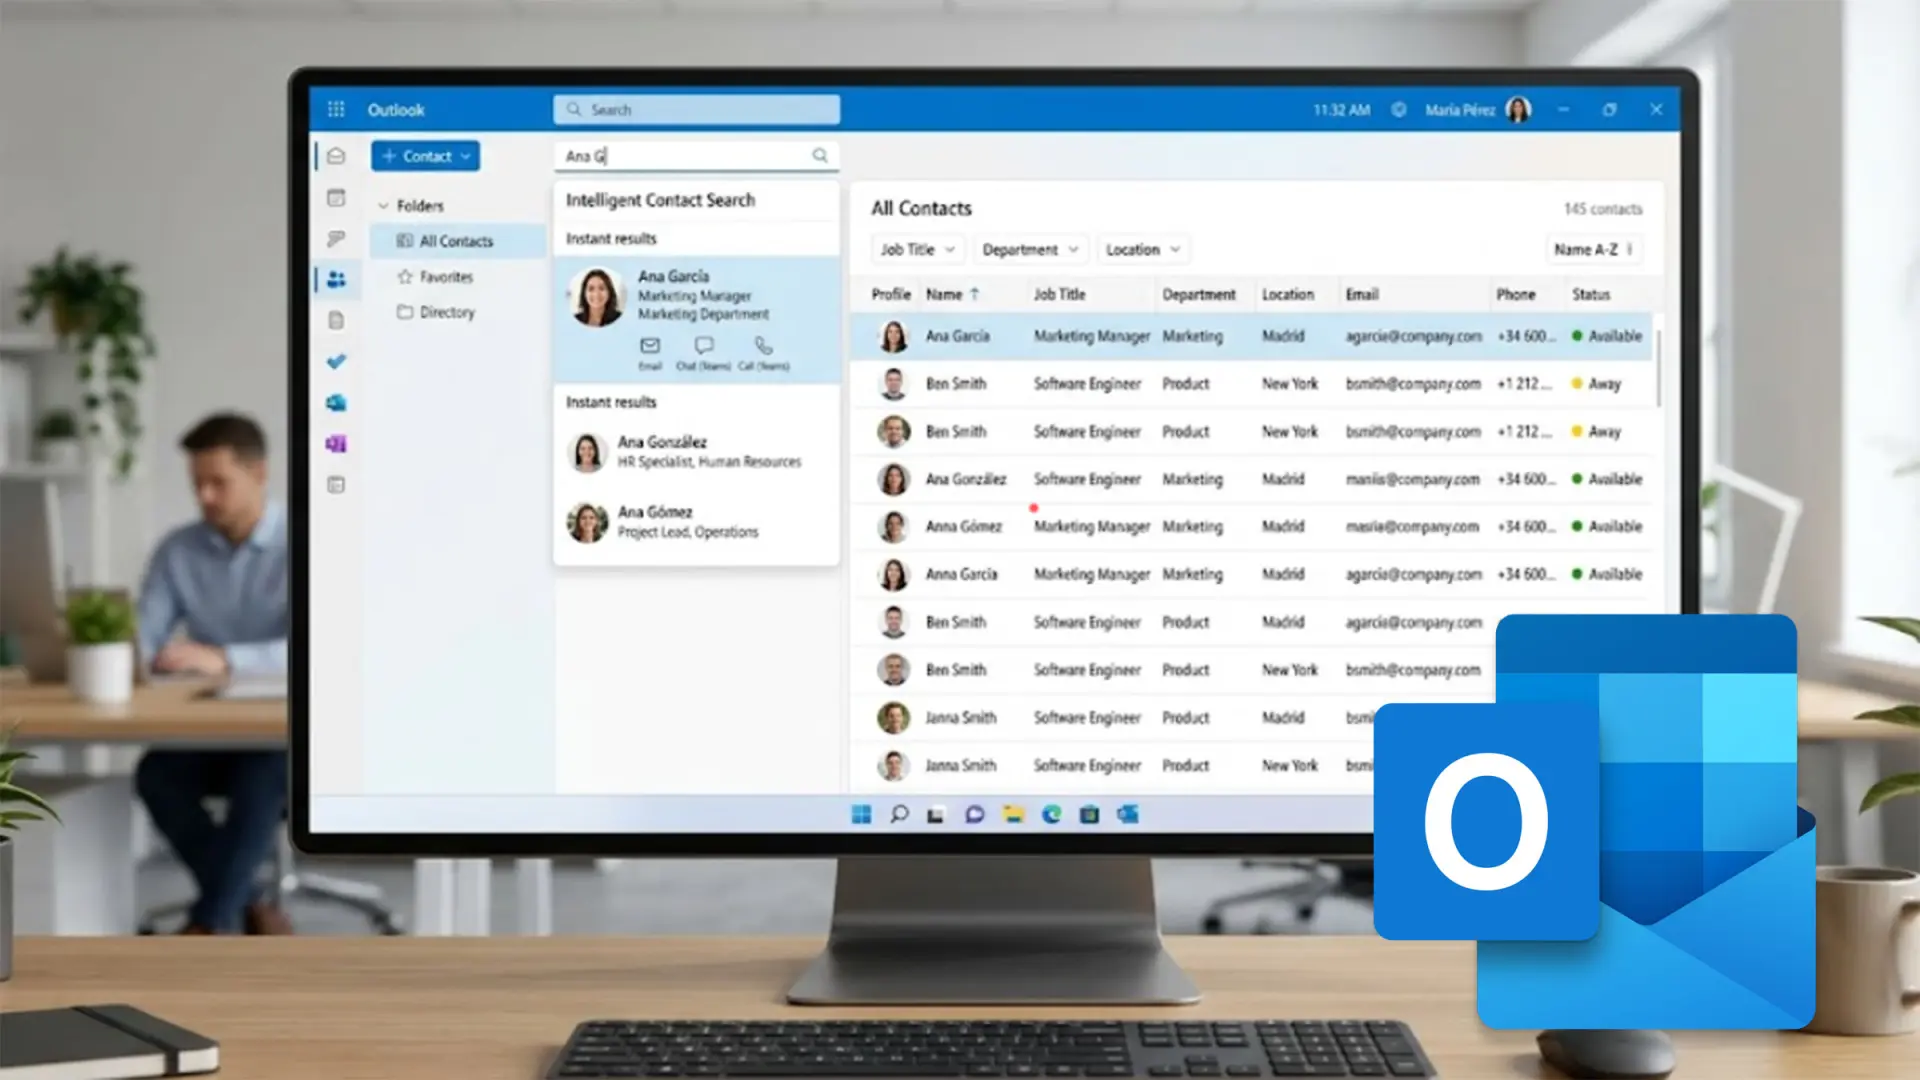
Task: Select Ana Gómez Project Lead result
Action: coord(696,521)
